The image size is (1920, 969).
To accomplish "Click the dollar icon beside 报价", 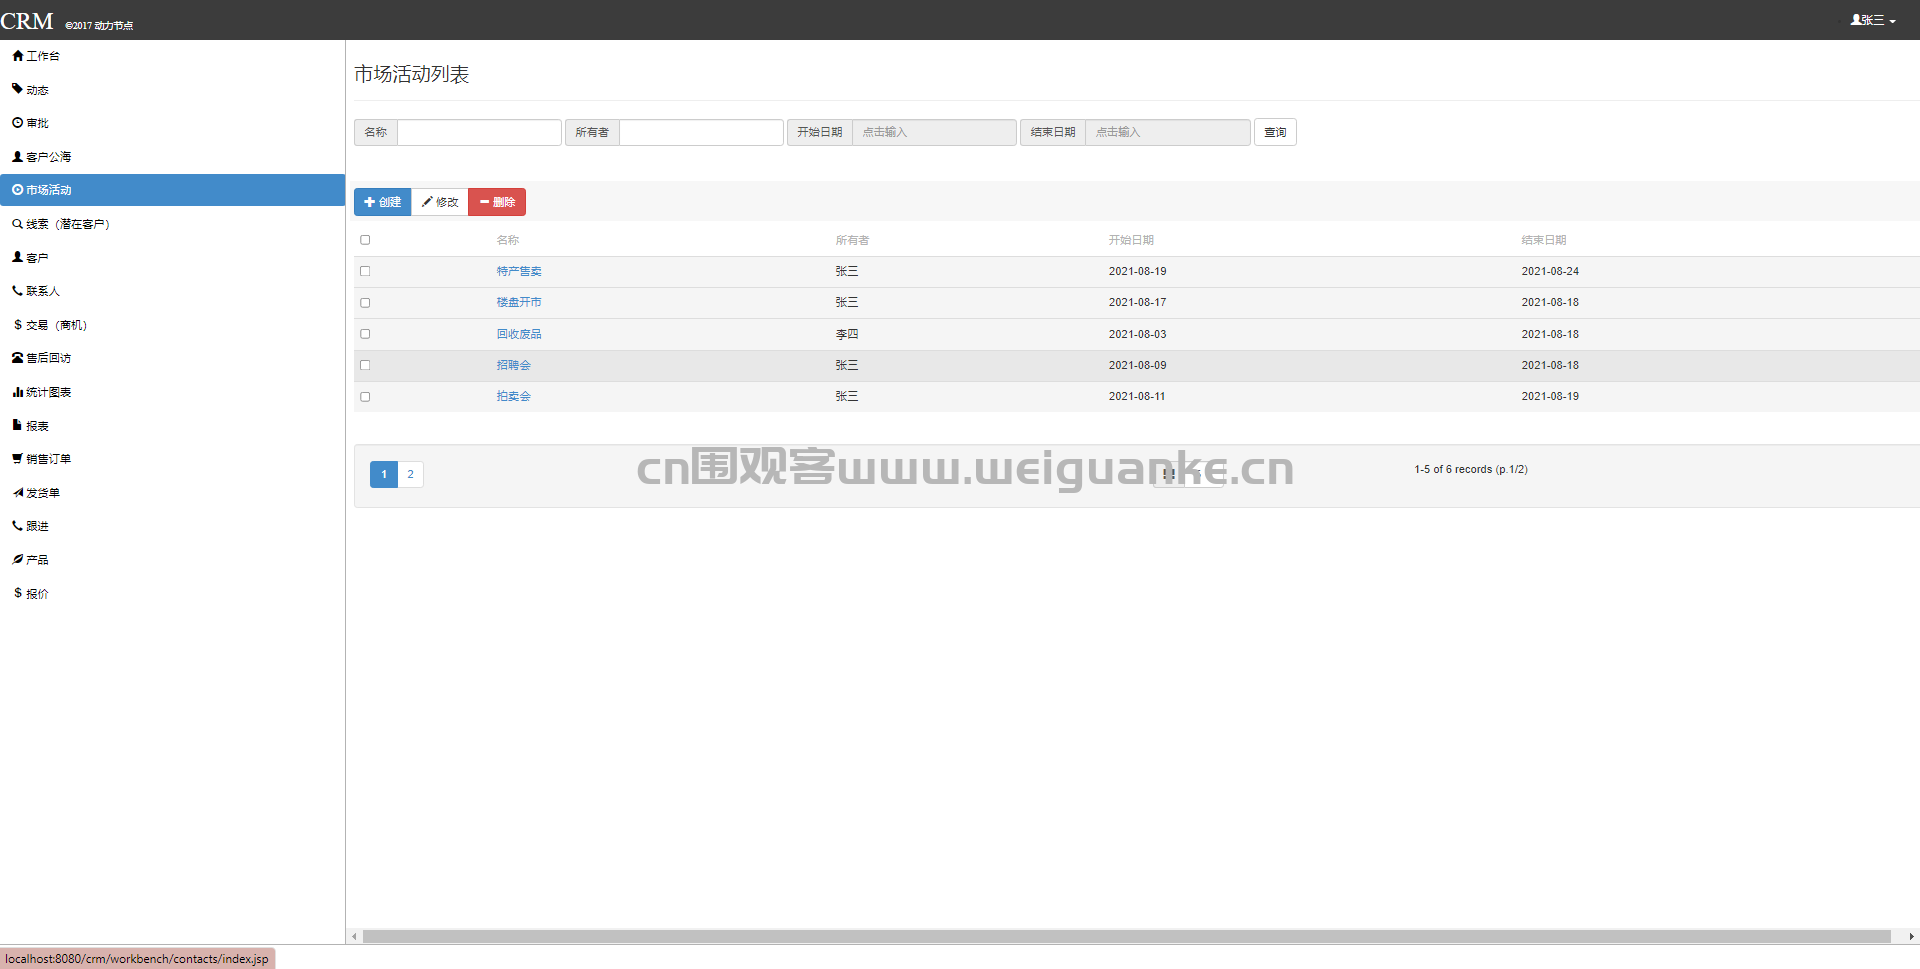I will tap(18, 593).
